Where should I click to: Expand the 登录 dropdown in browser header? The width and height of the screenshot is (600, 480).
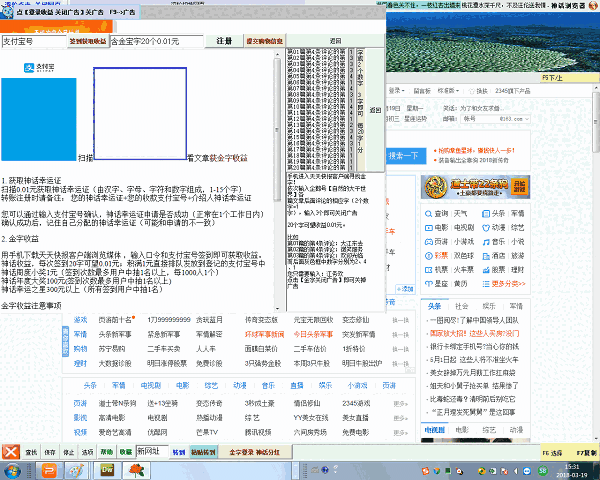tap(396, 91)
